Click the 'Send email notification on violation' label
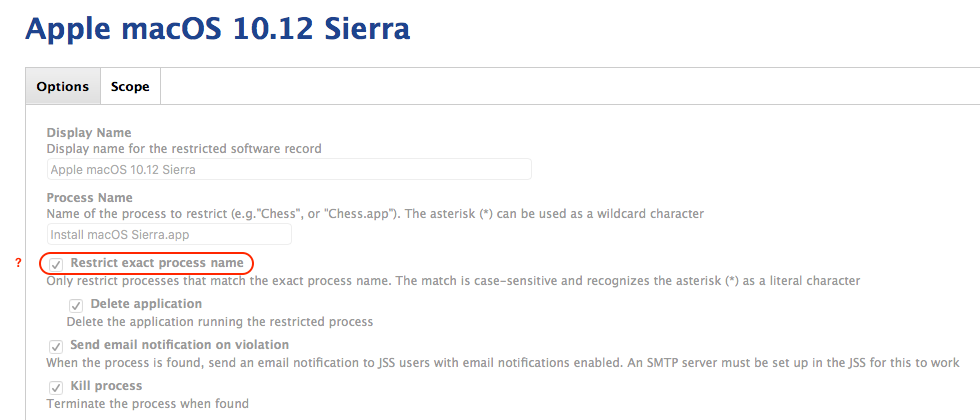 pyautogui.click(x=179, y=344)
